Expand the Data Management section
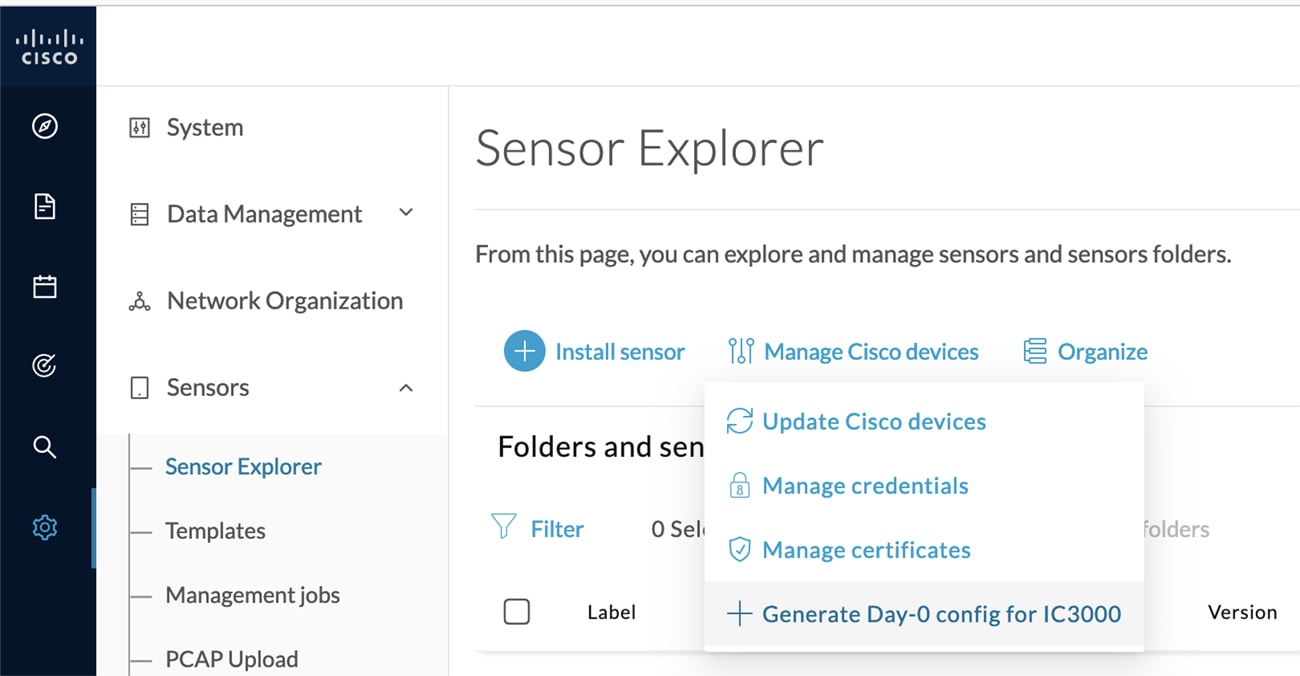The width and height of the screenshot is (1300, 676). tap(406, 213)
